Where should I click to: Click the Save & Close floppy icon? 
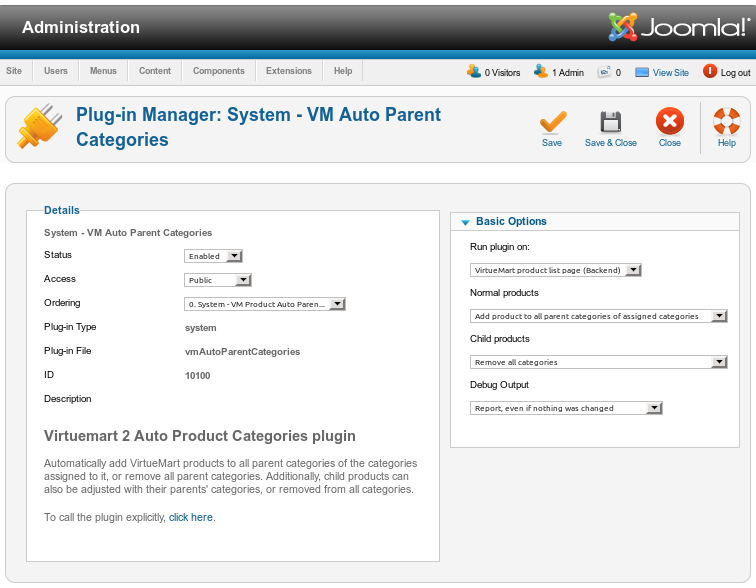pyautogui.click(x=610, y=123)
